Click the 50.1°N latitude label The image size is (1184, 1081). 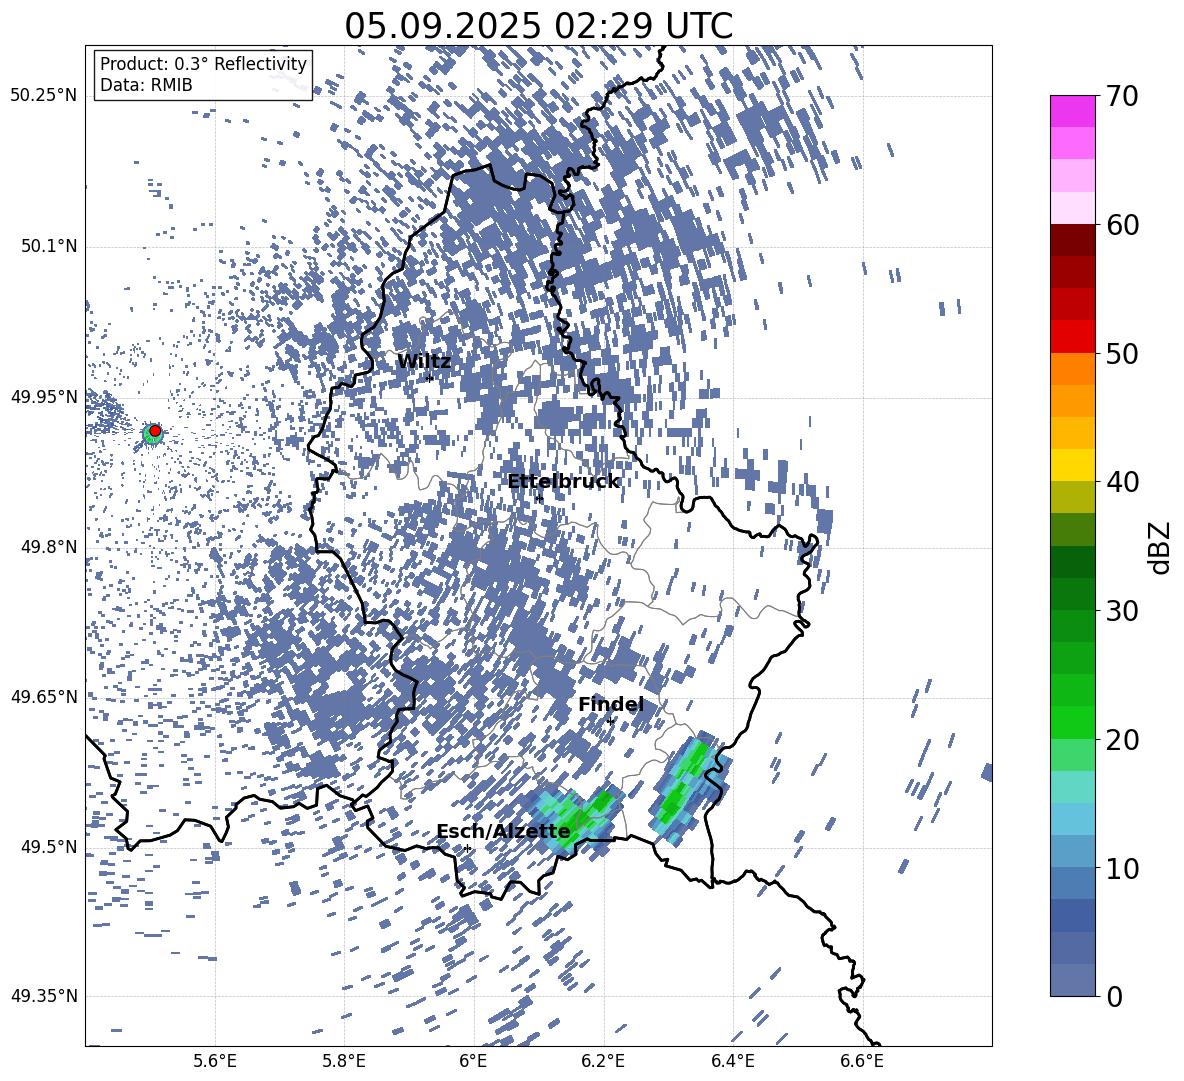coord(48,246)
